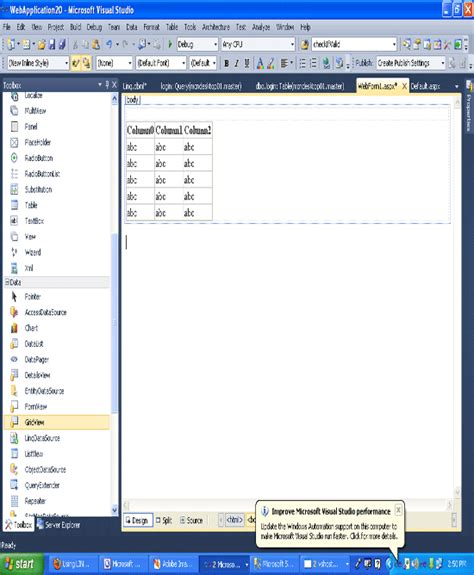Switch to Design view
Screen dimensions: 474x575
click(x=137, y=520)
